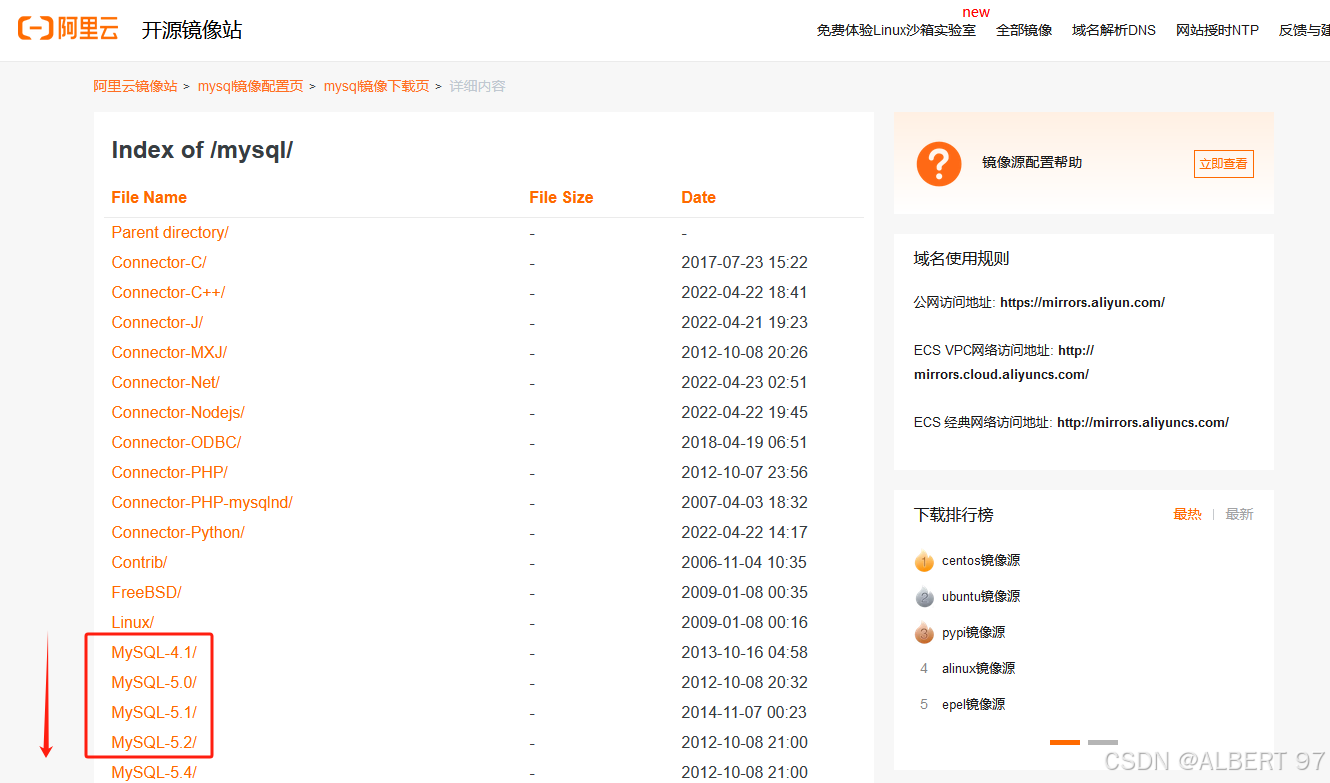Open the Connector-Python/ folder

pos(178,532)
